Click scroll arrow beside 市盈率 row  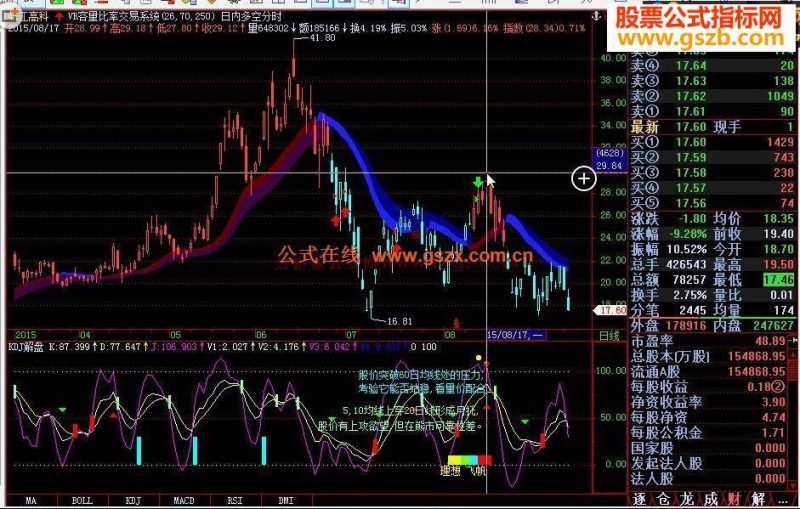coord(794,340)
